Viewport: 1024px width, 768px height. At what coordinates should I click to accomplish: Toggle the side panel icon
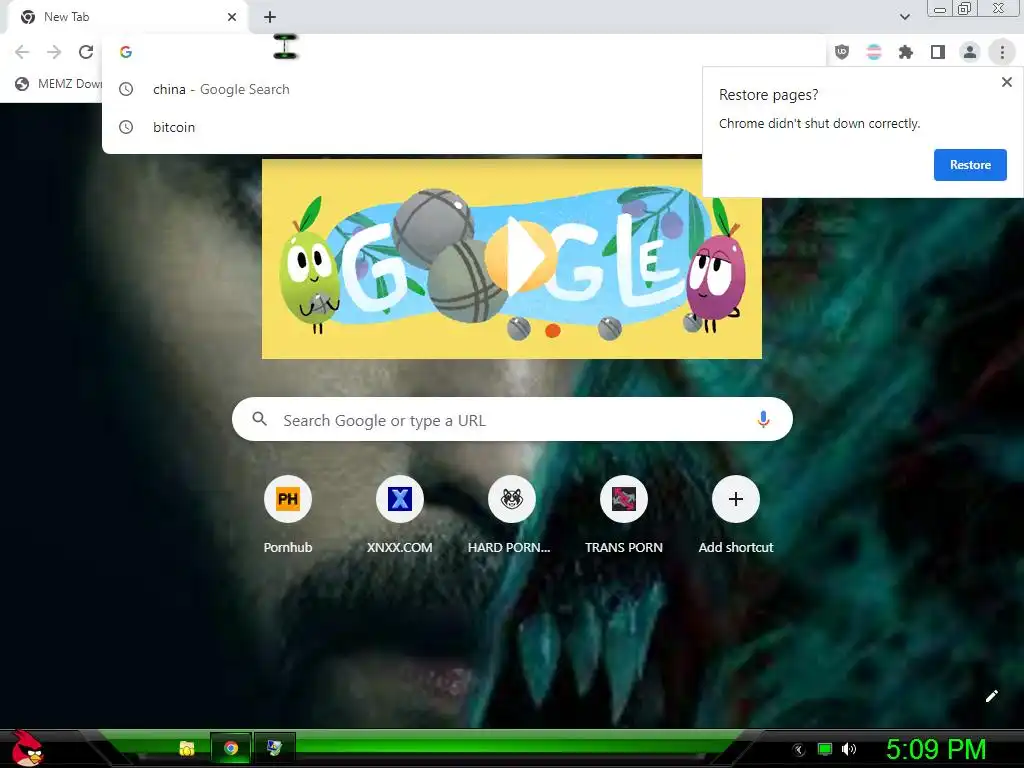pos(938,52)
